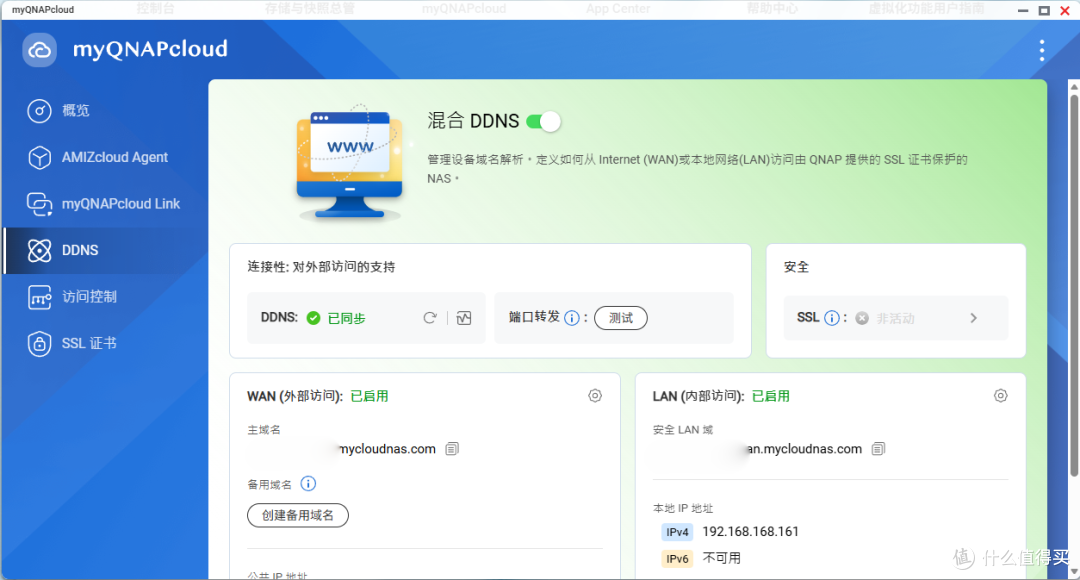The height and width of the screenshot is (580, 1080).
Task: Click the 安全 LAN 域 label
Action: point(683,430)
